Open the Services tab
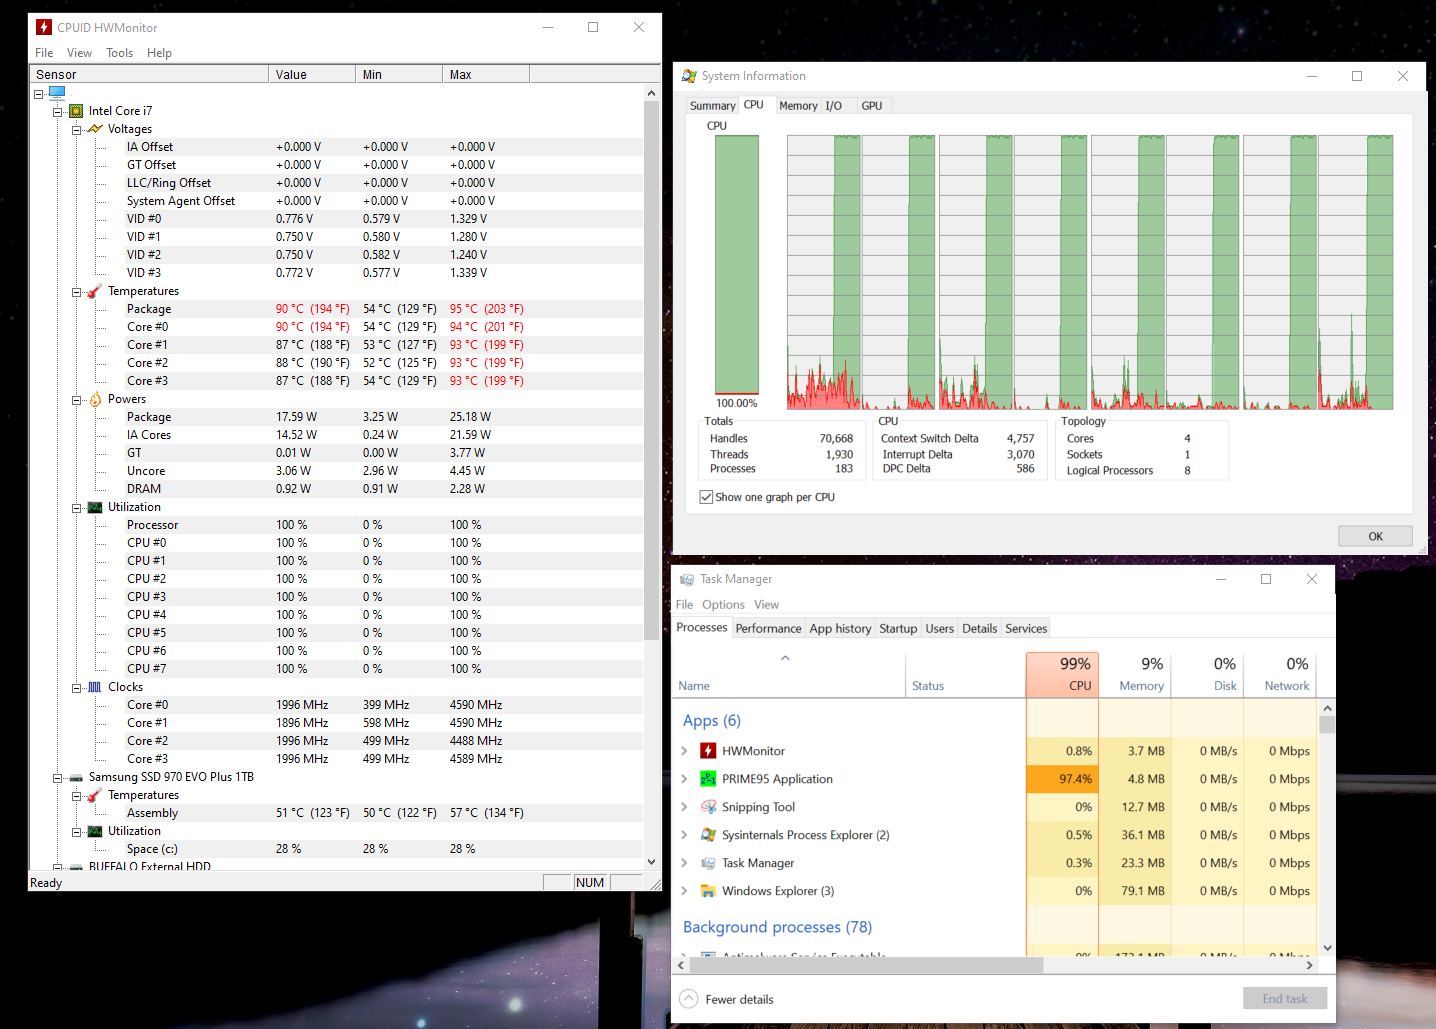Screen dimensions: 1436x1029 pyautogui.click(x=1026, y=629)
